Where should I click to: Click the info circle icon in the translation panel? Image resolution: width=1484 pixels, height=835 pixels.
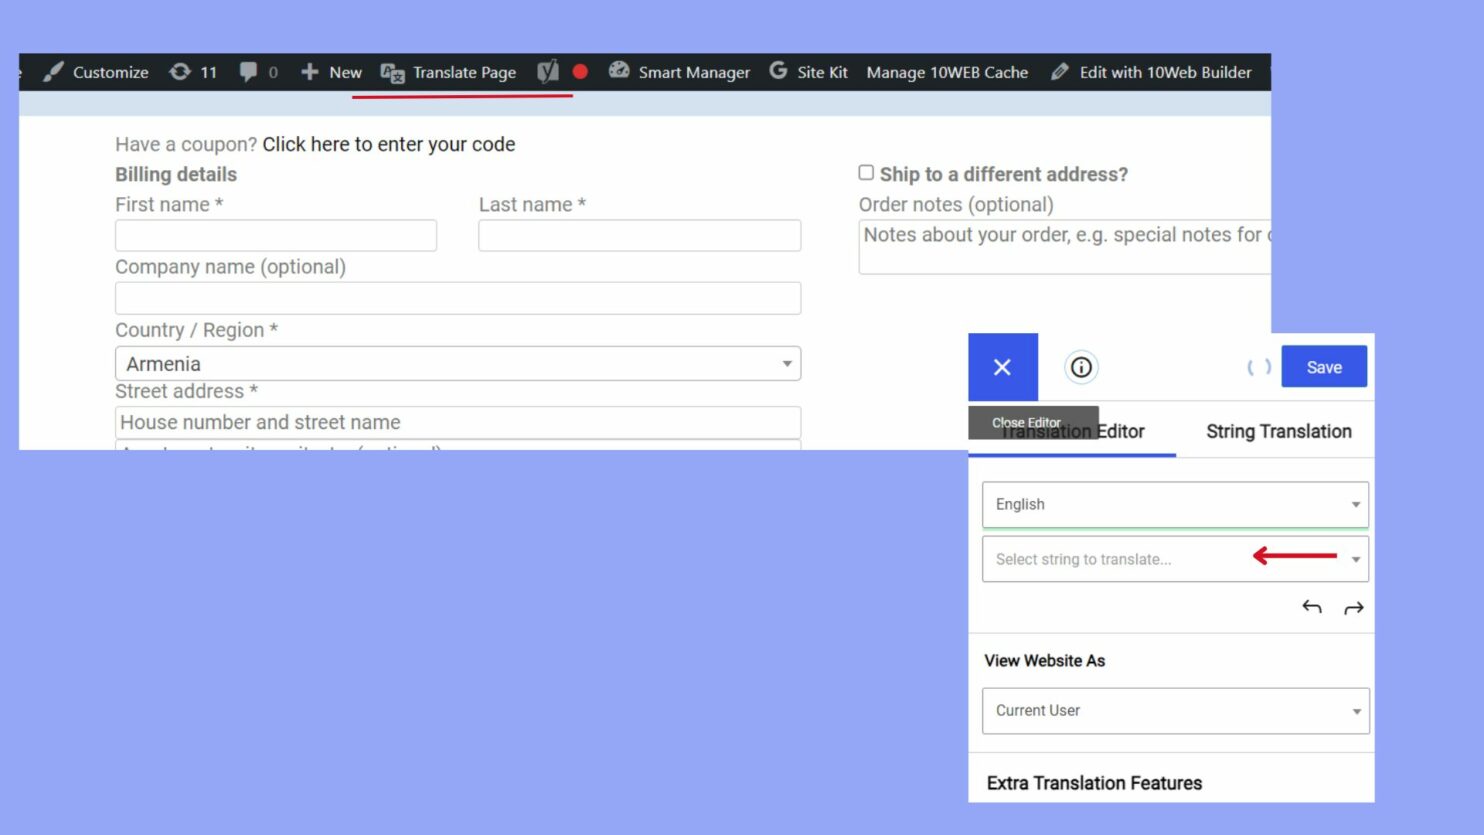(x=1080, y=367)
